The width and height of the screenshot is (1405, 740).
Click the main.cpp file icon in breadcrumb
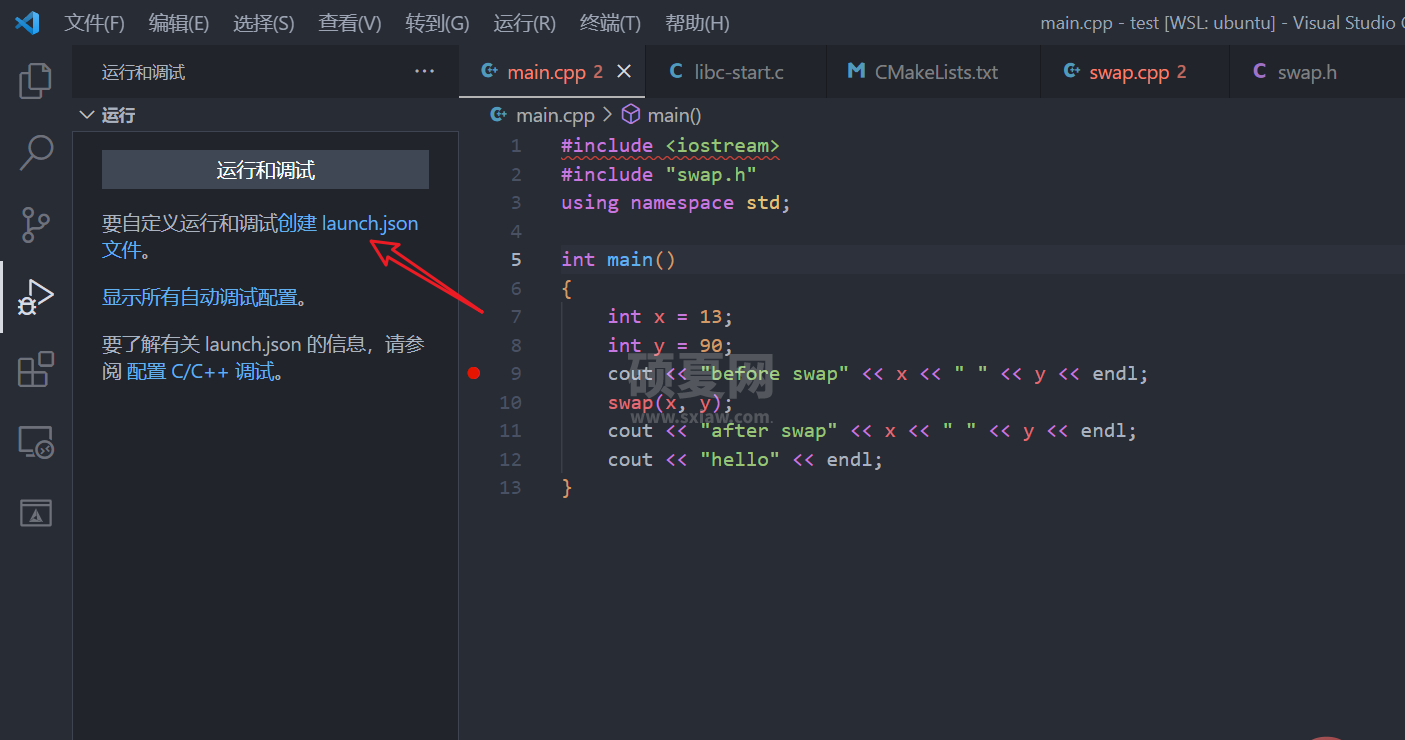tap(498, 115)
